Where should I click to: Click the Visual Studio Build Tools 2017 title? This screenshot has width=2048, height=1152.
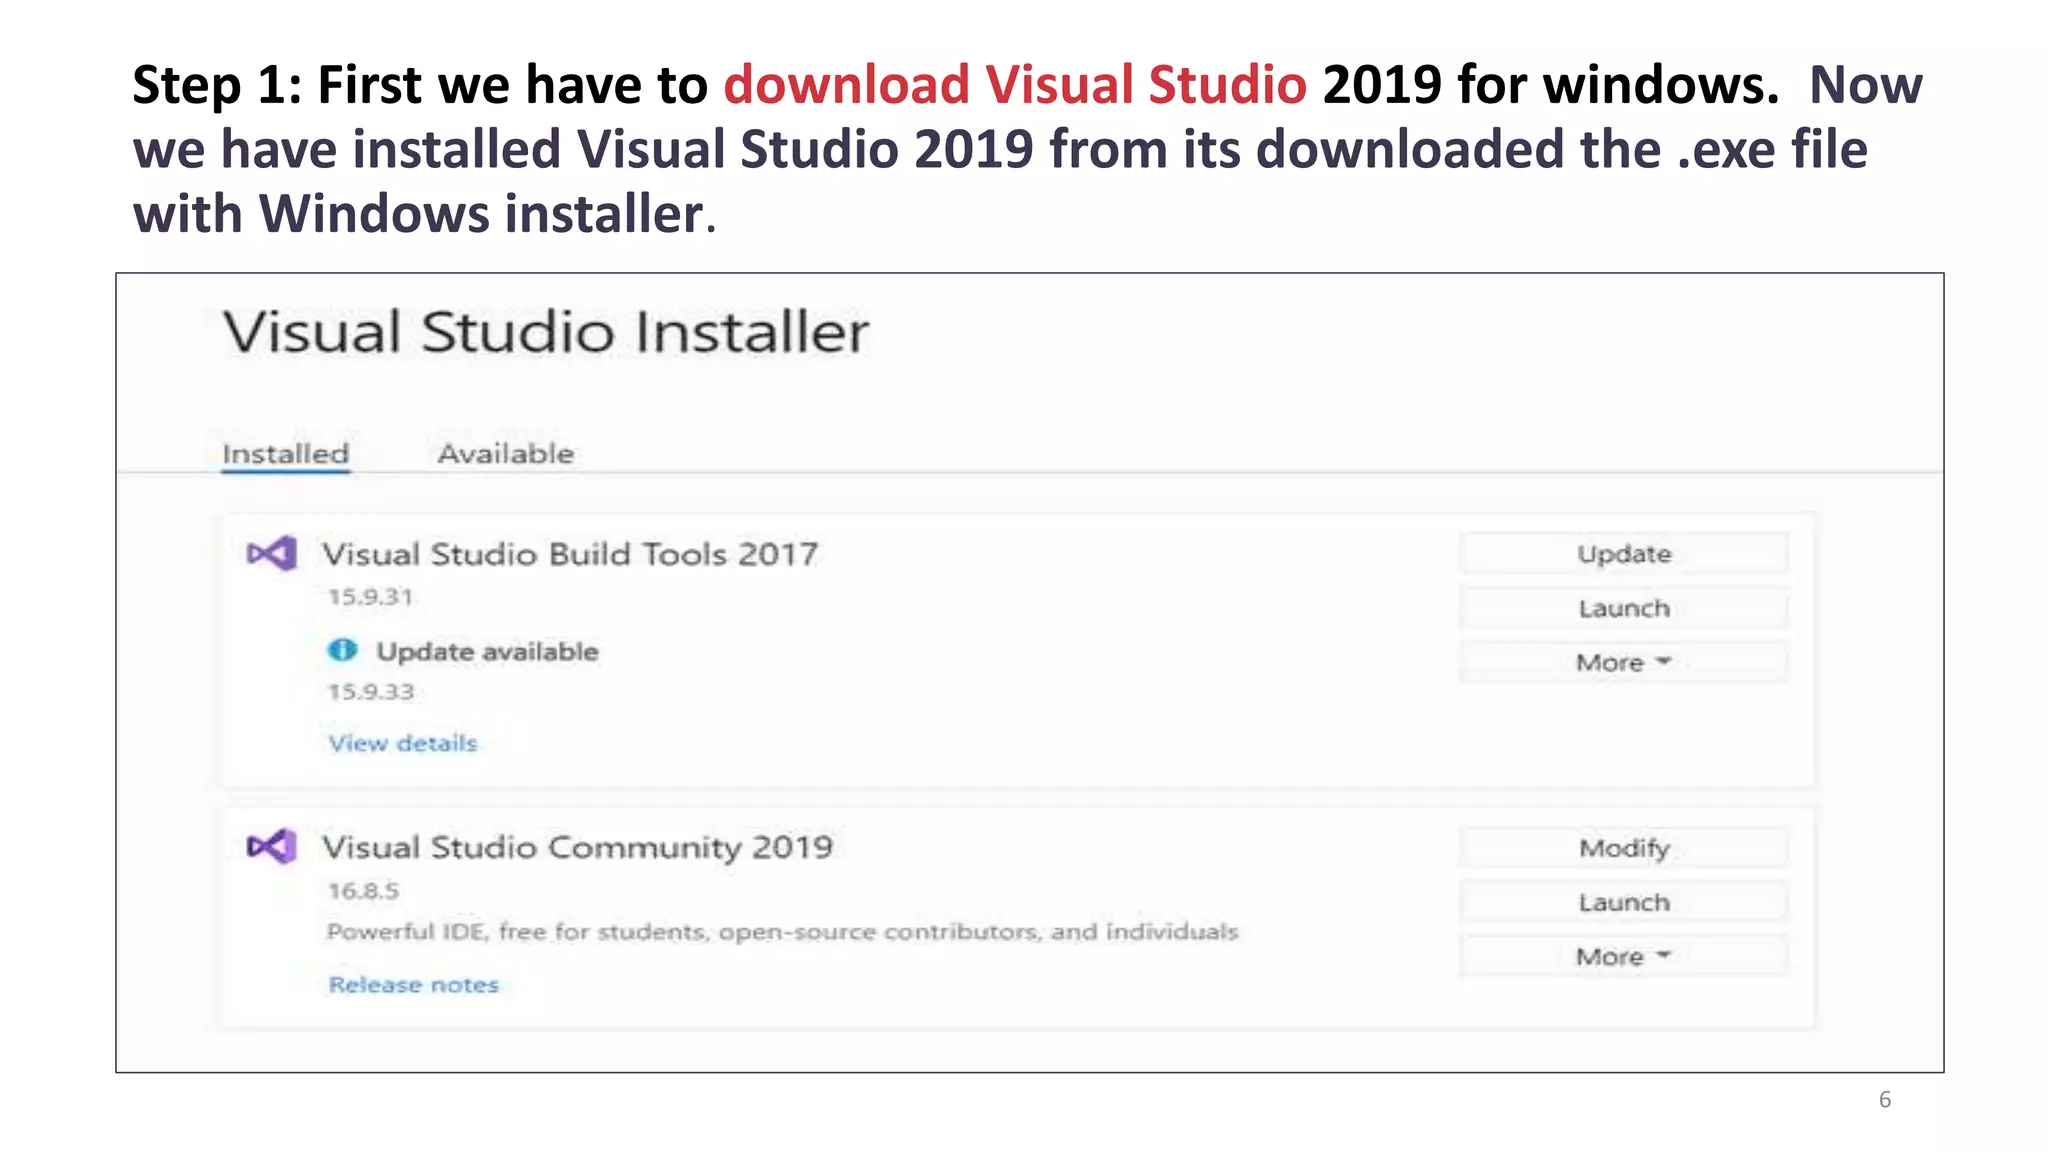point(570,554)
